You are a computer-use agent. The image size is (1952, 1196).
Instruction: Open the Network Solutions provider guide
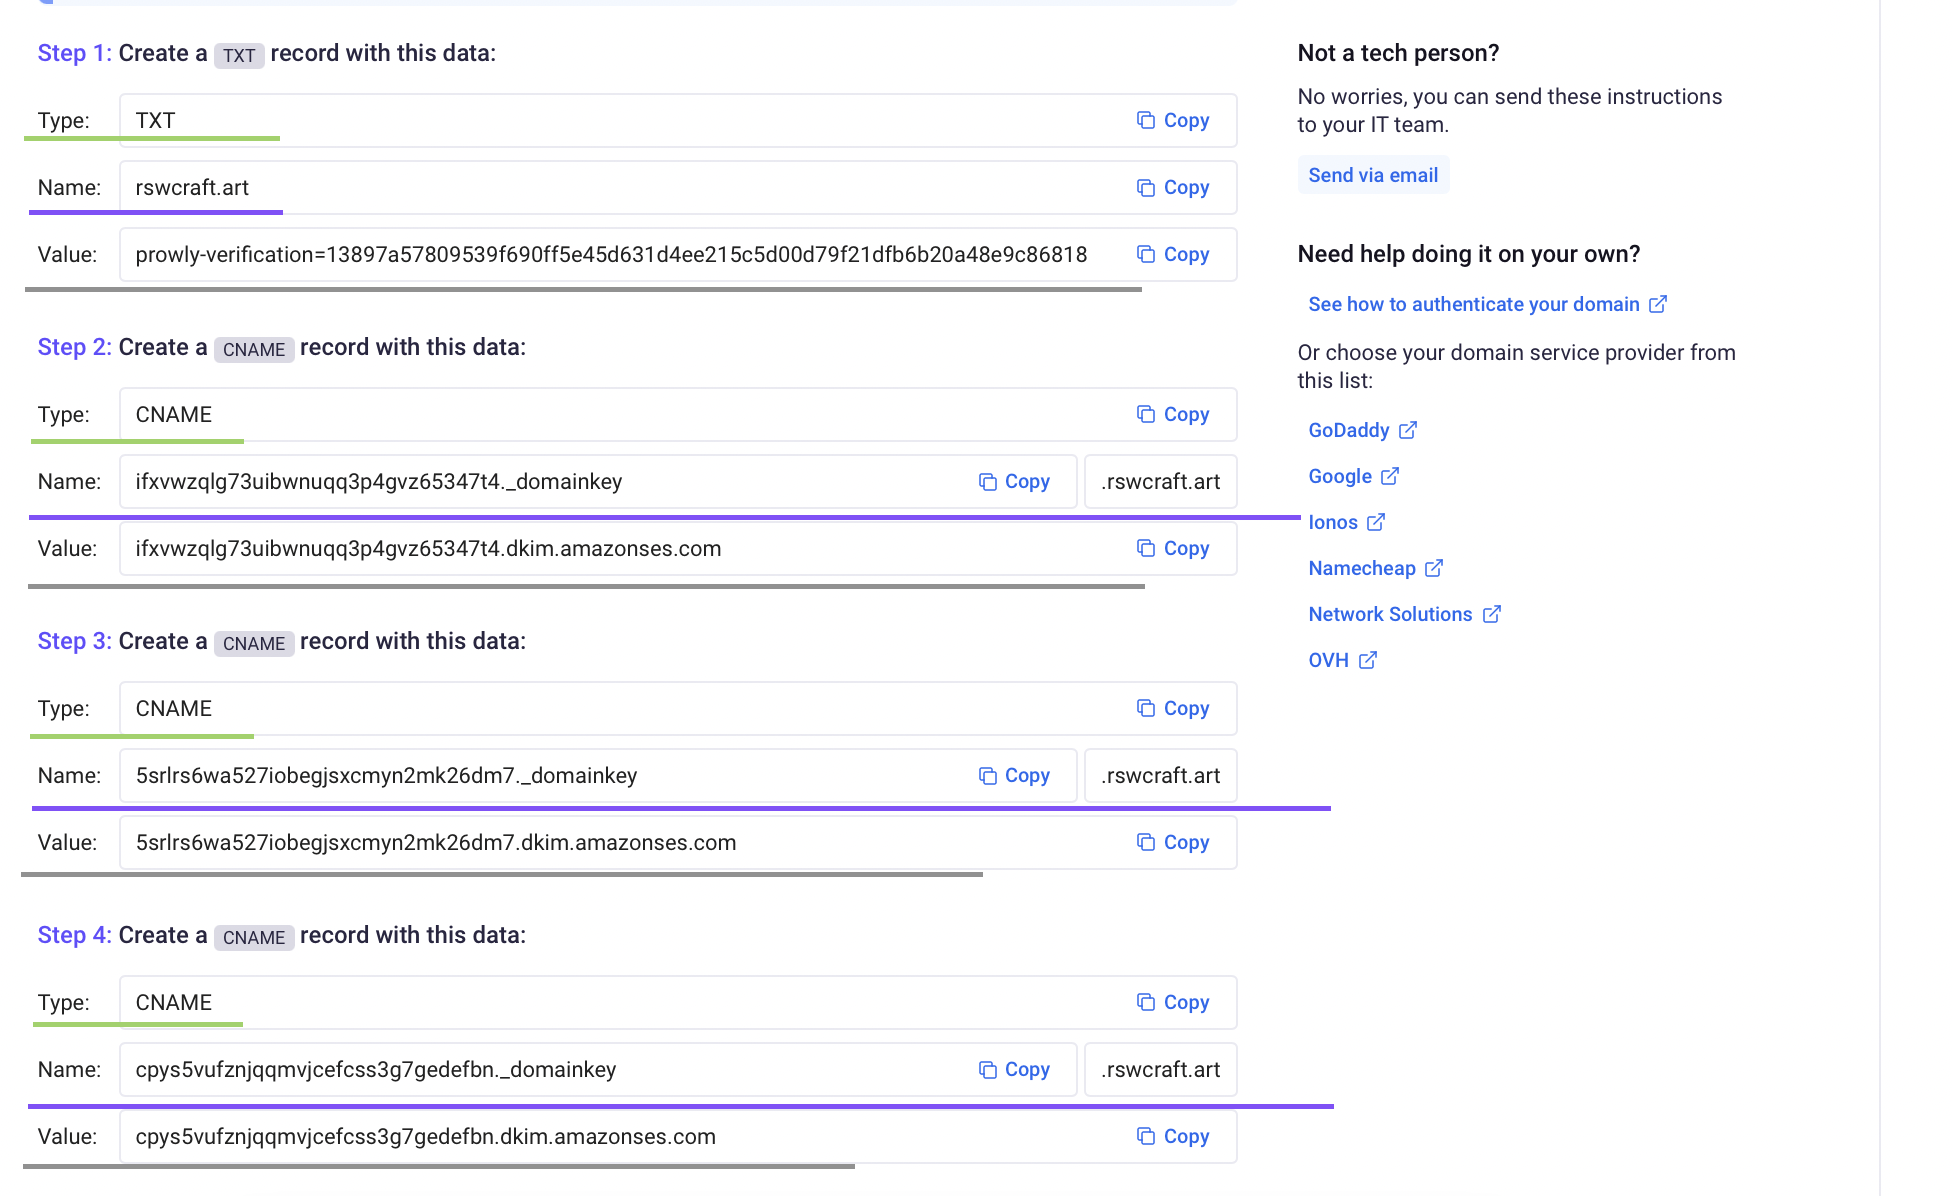tap(1404, 614)
